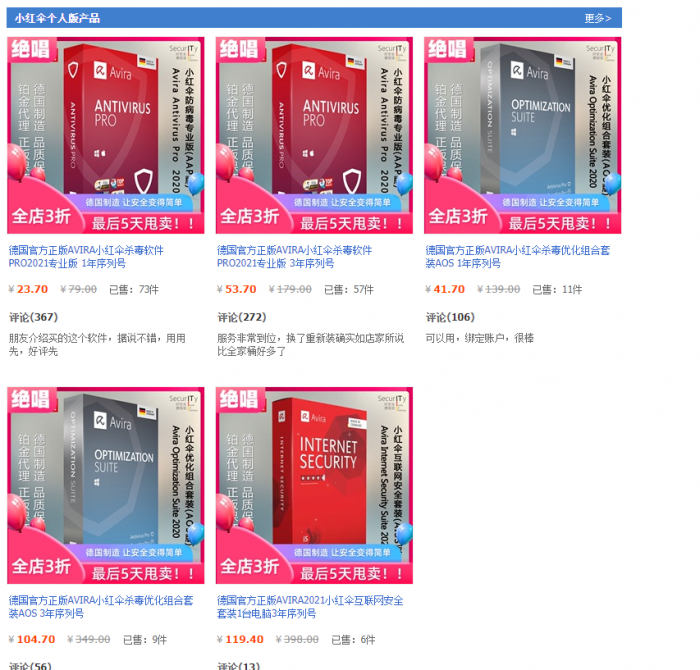Click the ¥104.70 price
This screenshot has width=700, height=670.
[32, 639]
